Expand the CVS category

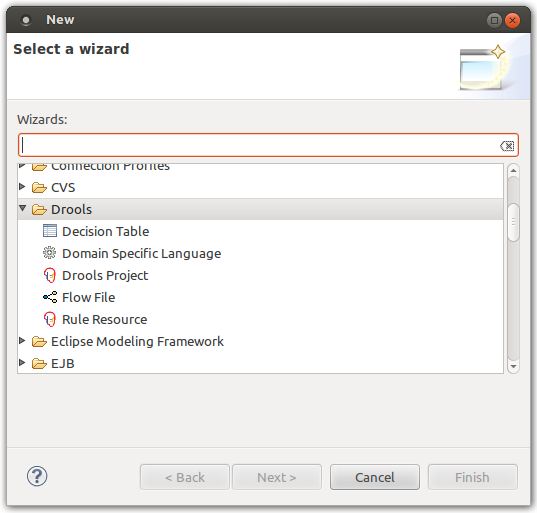[x=22, y=187]
